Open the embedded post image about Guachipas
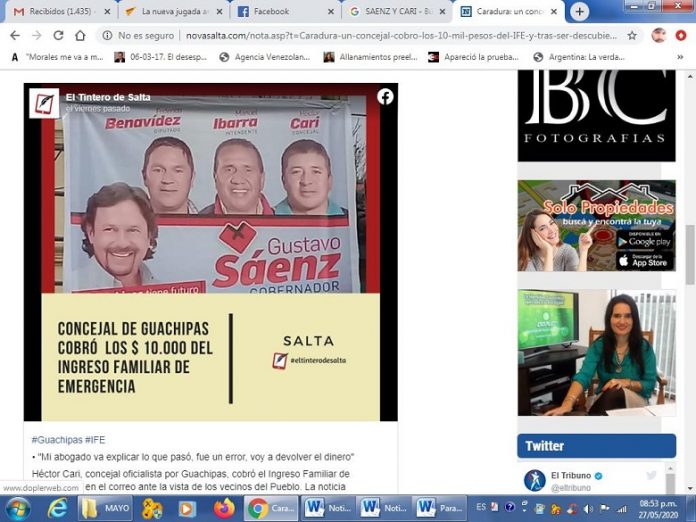This screenshot has height=522, width=696. (210, 252)
